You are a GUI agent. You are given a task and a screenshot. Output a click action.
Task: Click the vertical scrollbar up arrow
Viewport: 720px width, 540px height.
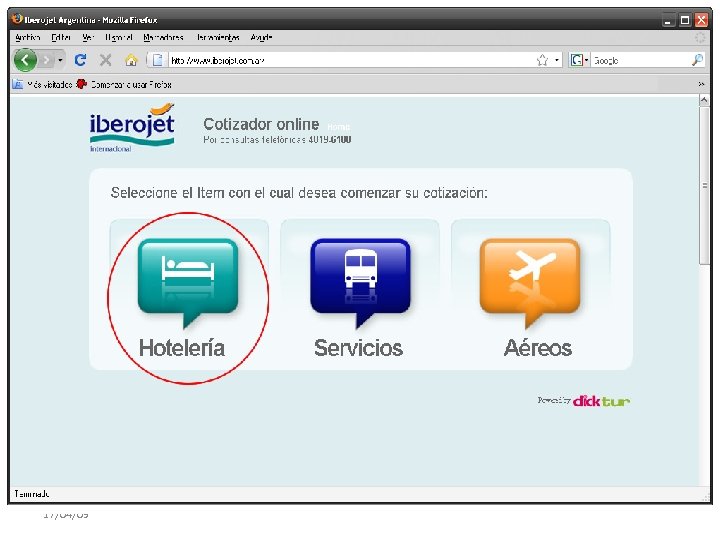(x=704, y=100)
